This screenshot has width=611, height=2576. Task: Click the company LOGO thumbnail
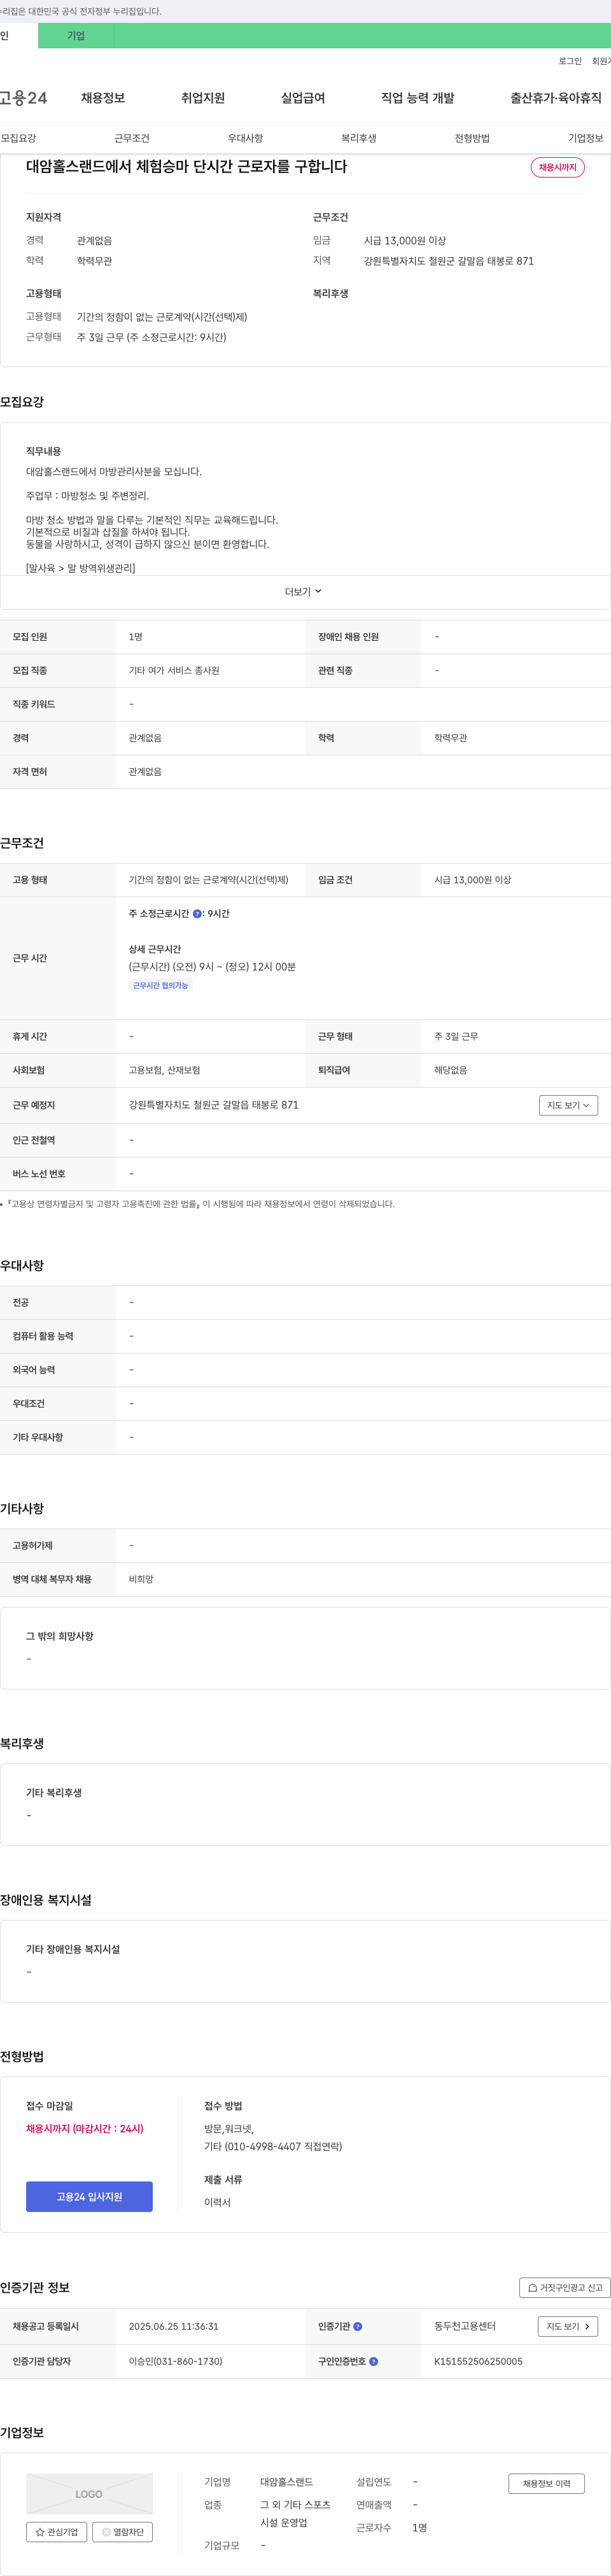[89, 2493]
